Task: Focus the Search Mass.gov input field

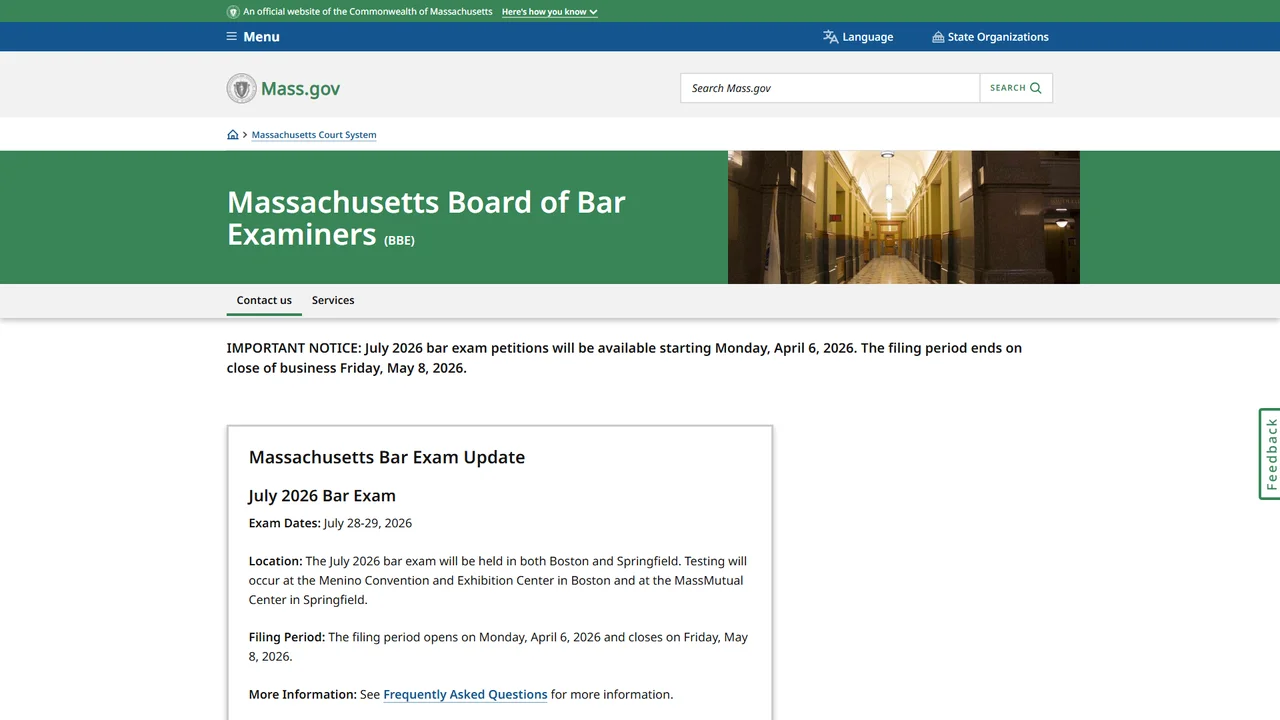Action: click(x=830, y=88)
